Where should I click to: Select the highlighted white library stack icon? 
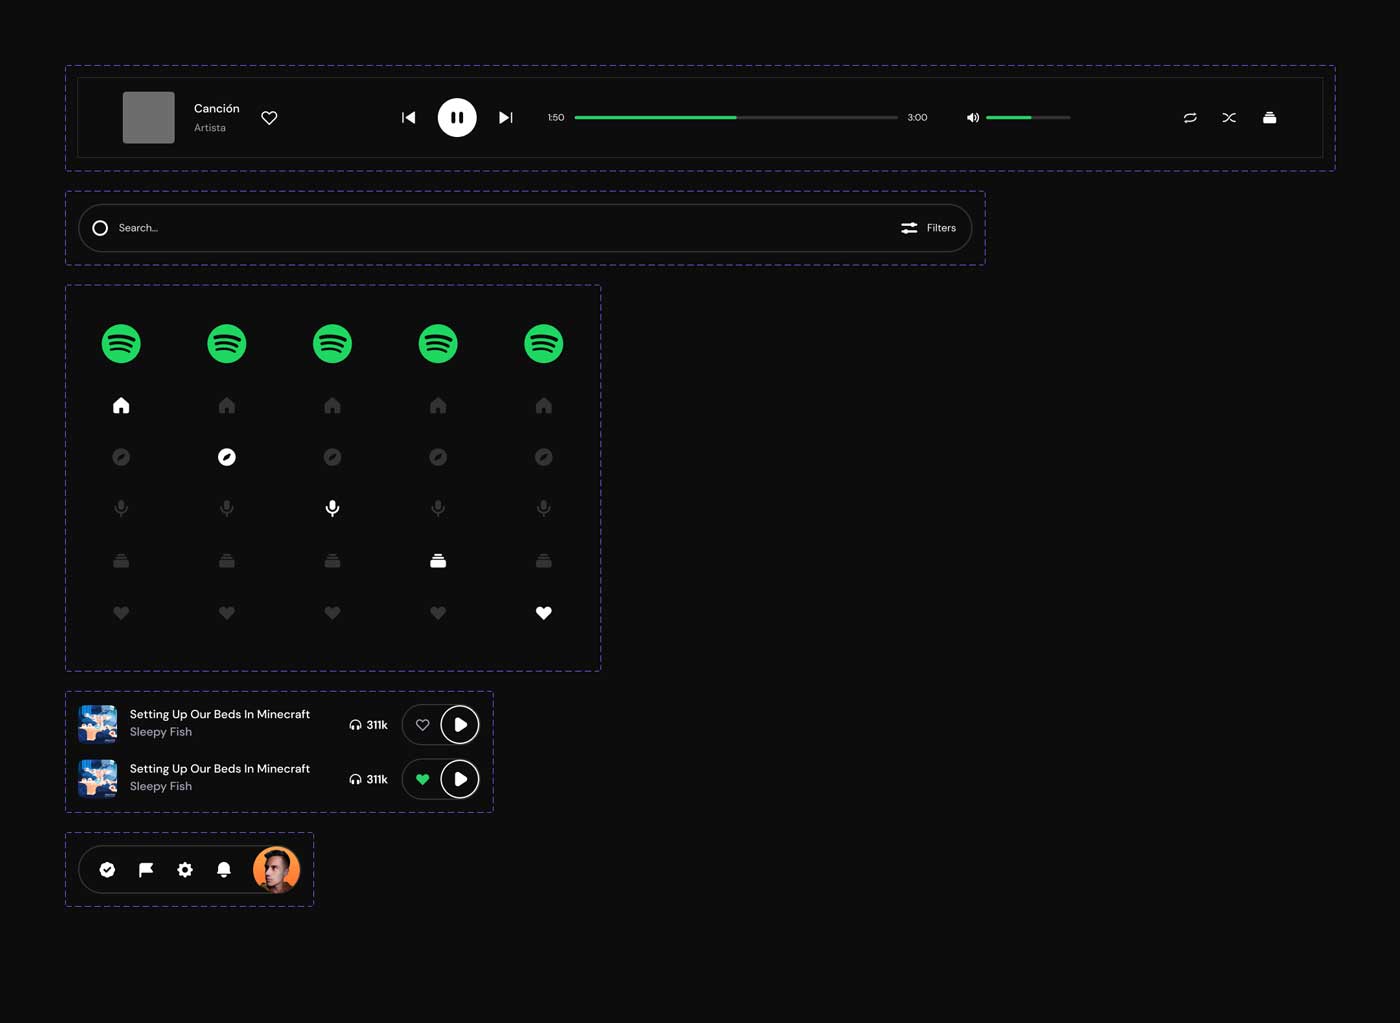[438, 561]
